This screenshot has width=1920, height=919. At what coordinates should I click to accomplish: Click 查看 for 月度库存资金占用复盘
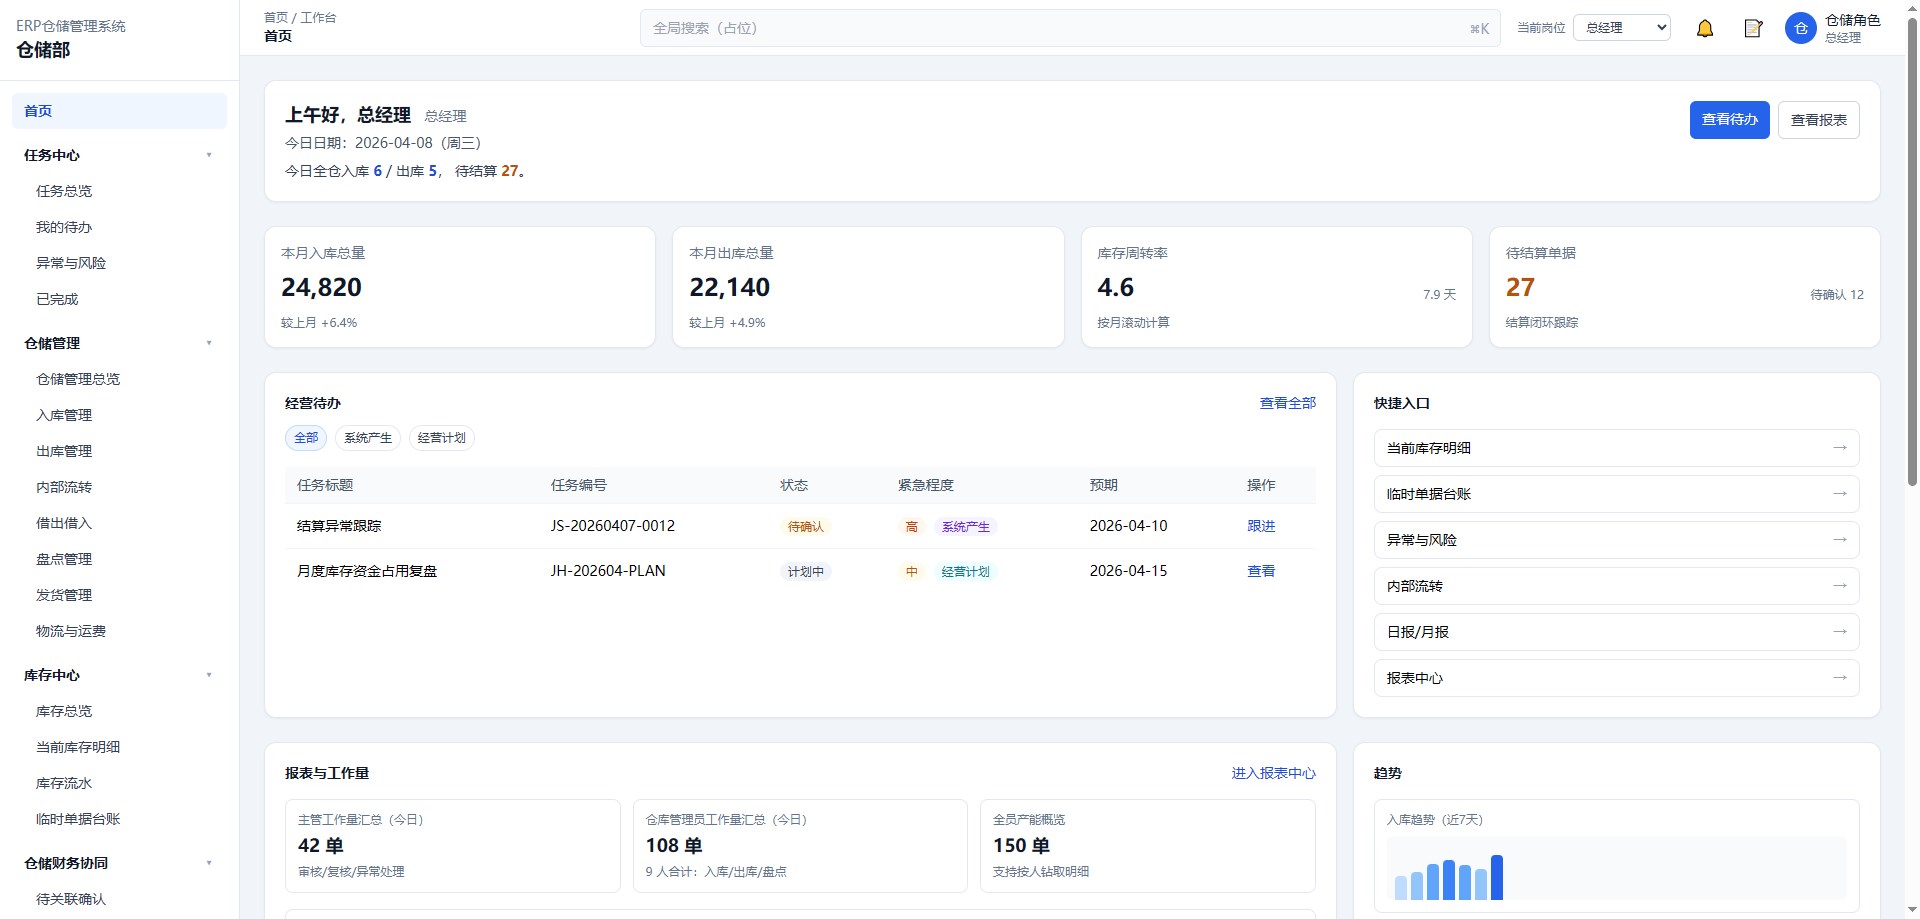(1261, 571)
